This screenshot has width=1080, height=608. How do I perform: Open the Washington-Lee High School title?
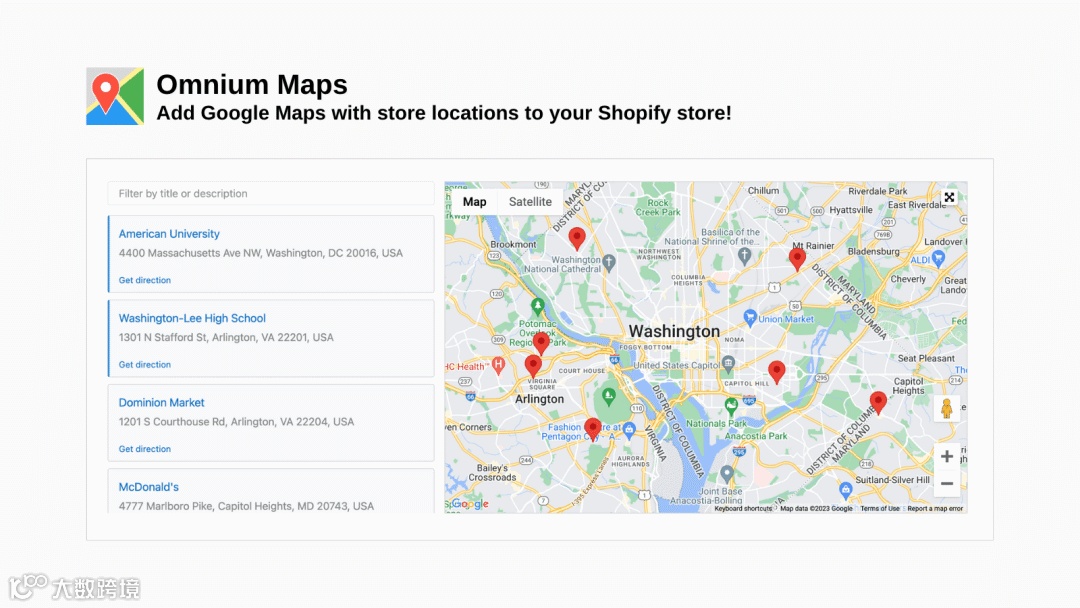click(192, 318)
